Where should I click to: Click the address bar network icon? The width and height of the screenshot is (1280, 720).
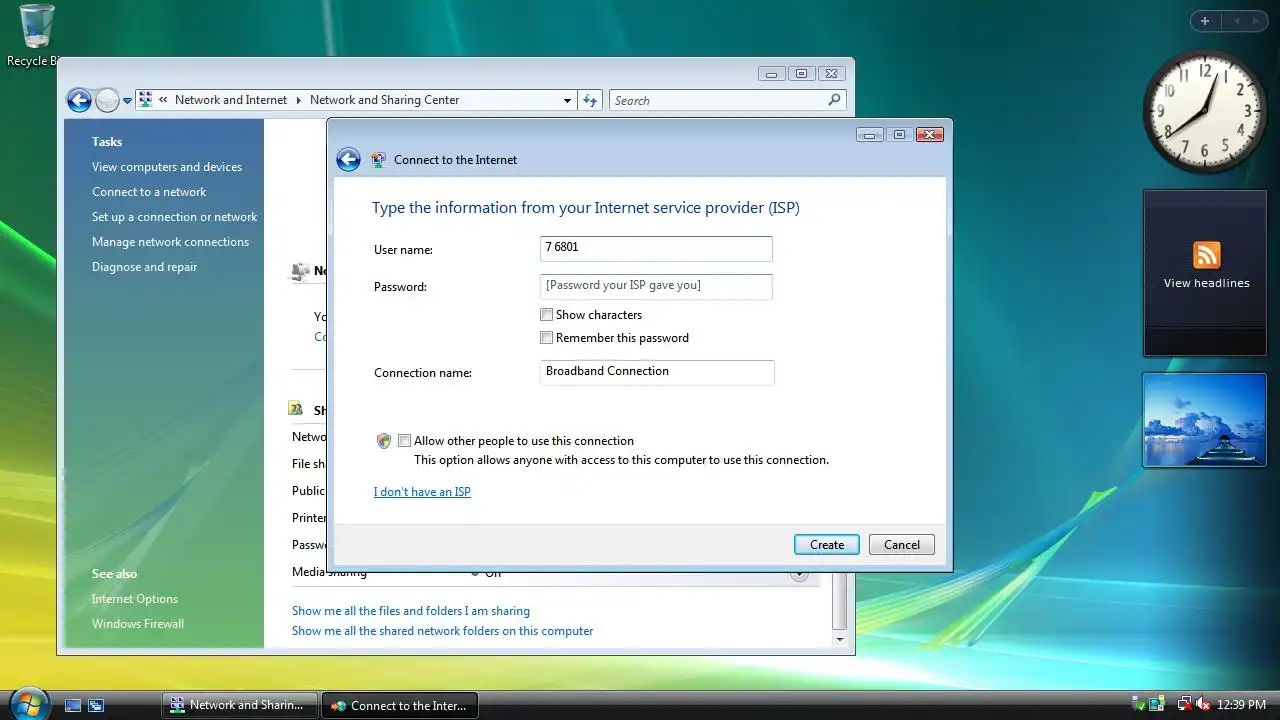[145, 100]
